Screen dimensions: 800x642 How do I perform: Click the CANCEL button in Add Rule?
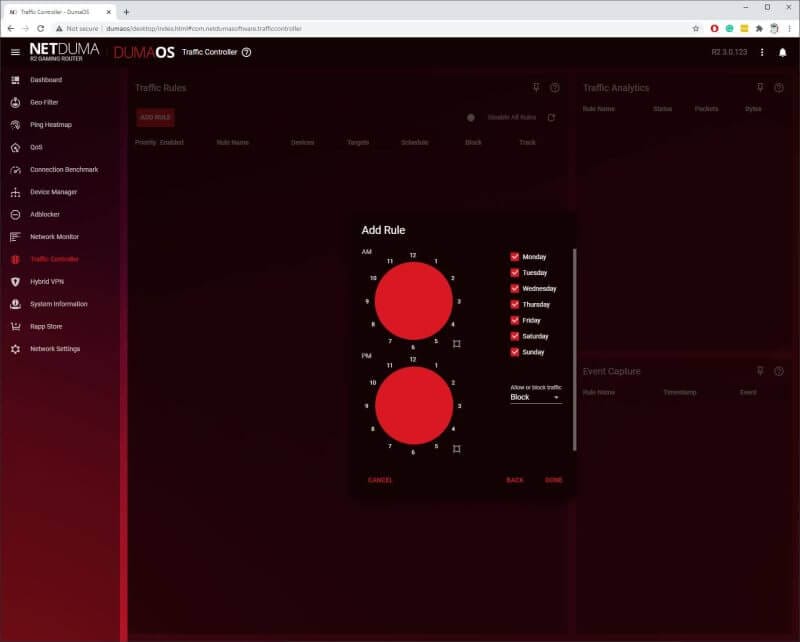pos(380,480)
